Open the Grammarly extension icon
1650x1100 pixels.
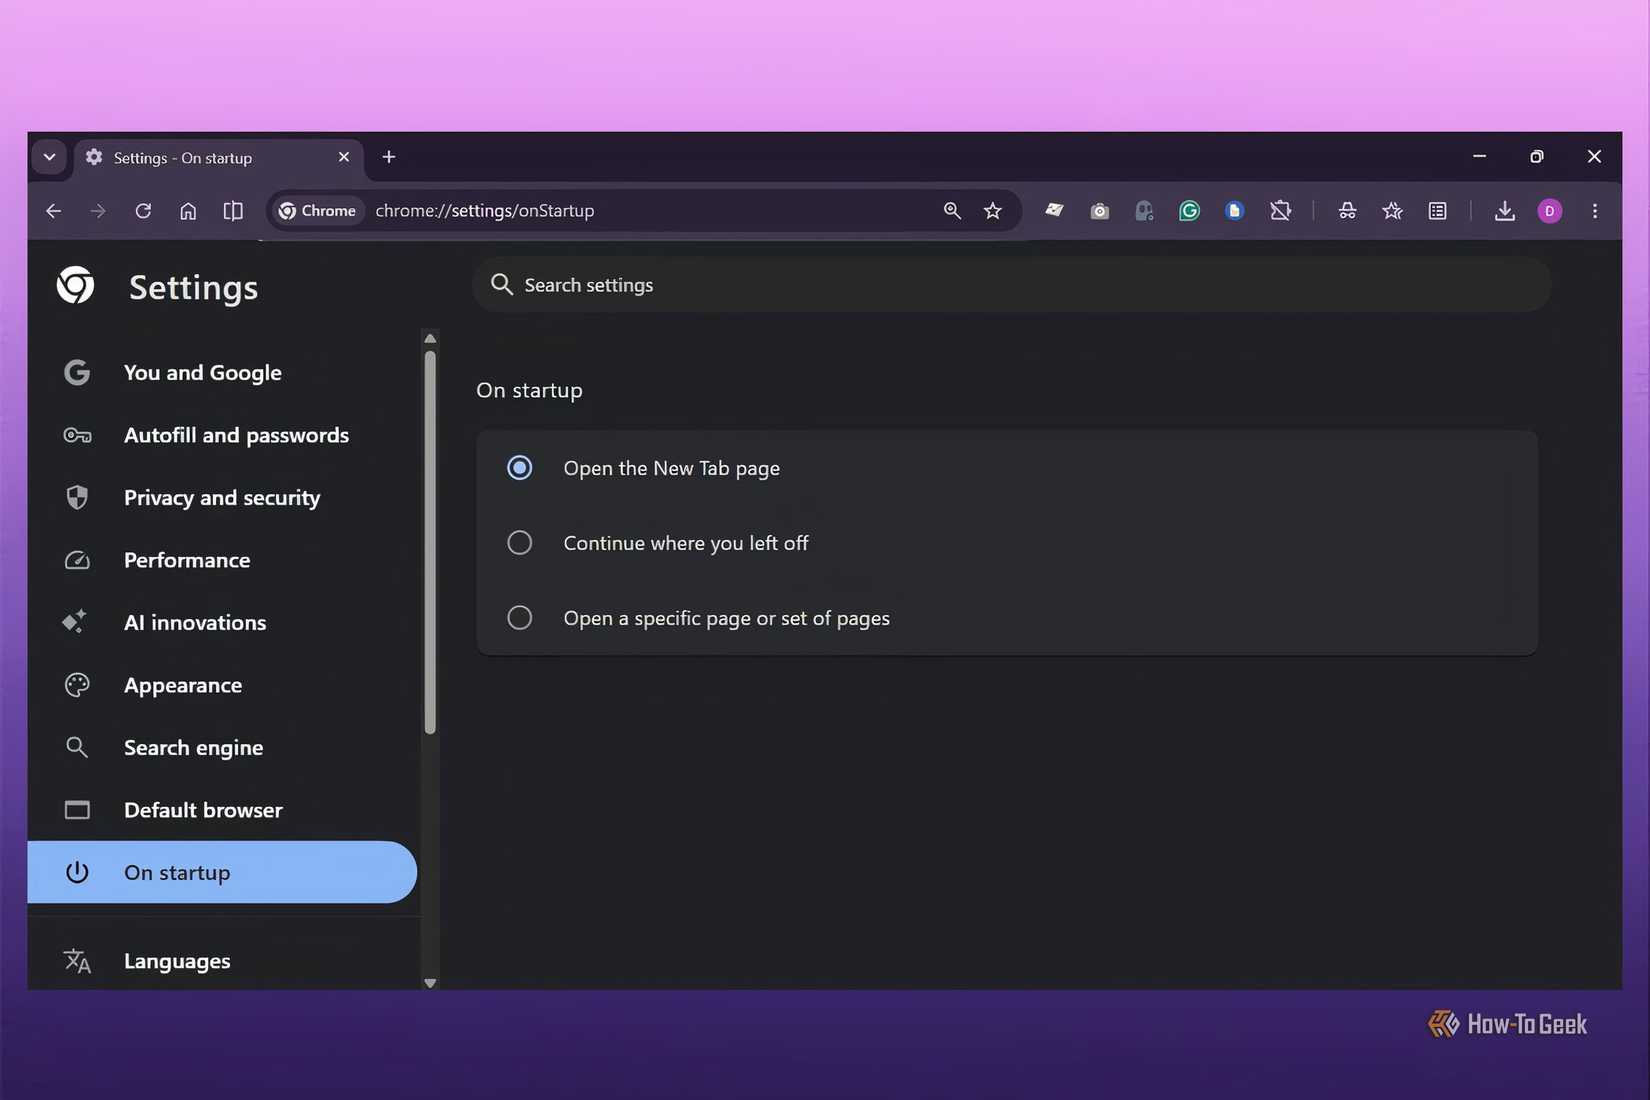tap(1189, 211)
